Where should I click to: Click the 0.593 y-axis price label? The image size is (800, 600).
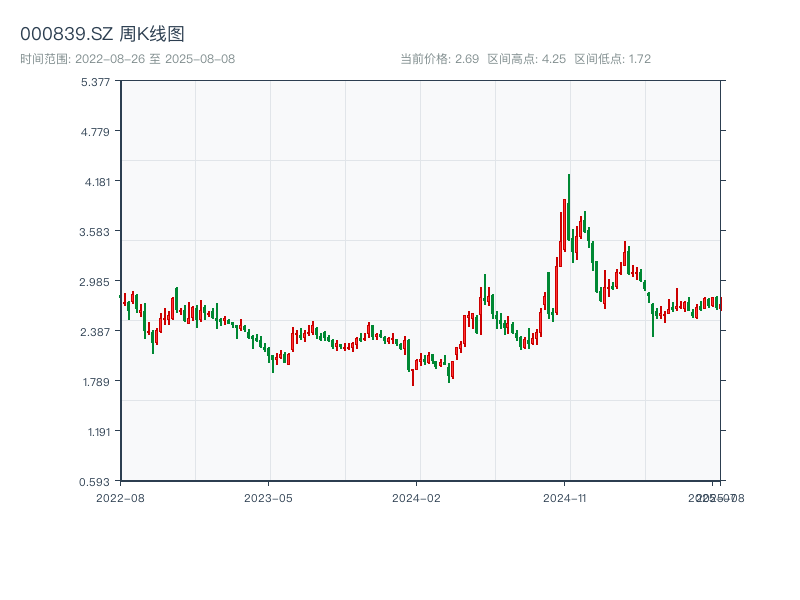[x=96, y=481]
